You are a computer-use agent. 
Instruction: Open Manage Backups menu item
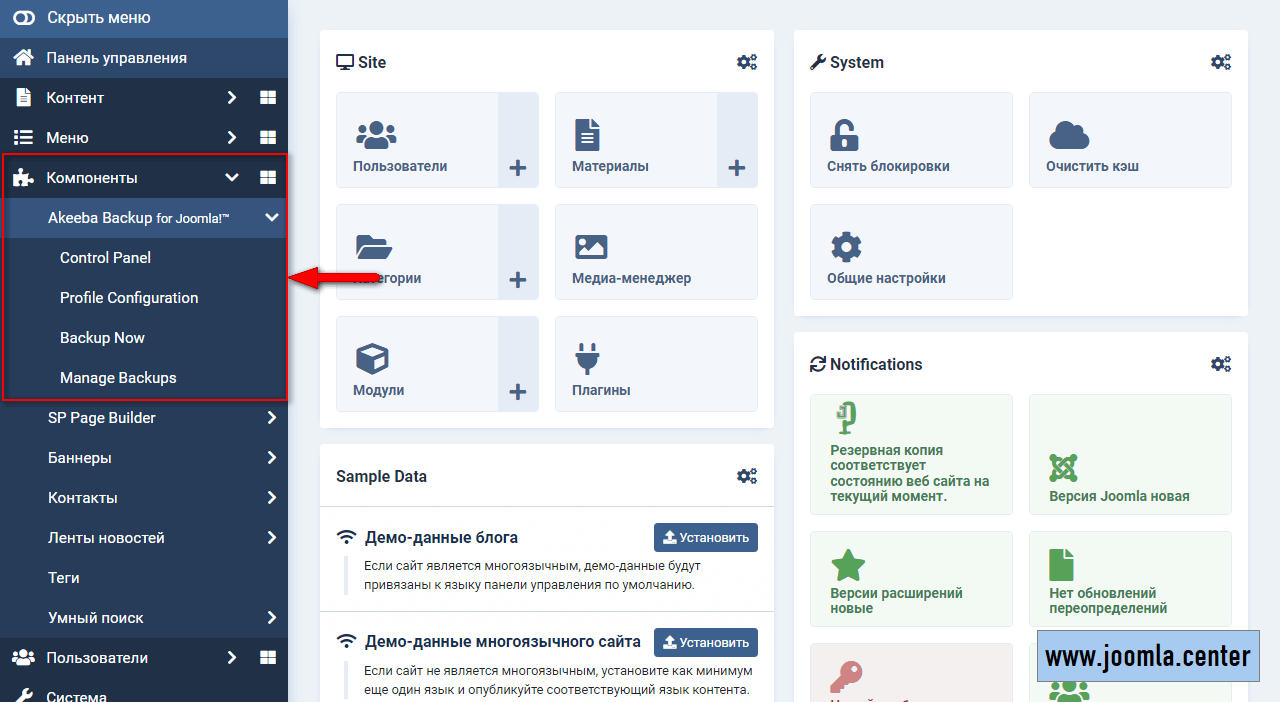[118, 378]
